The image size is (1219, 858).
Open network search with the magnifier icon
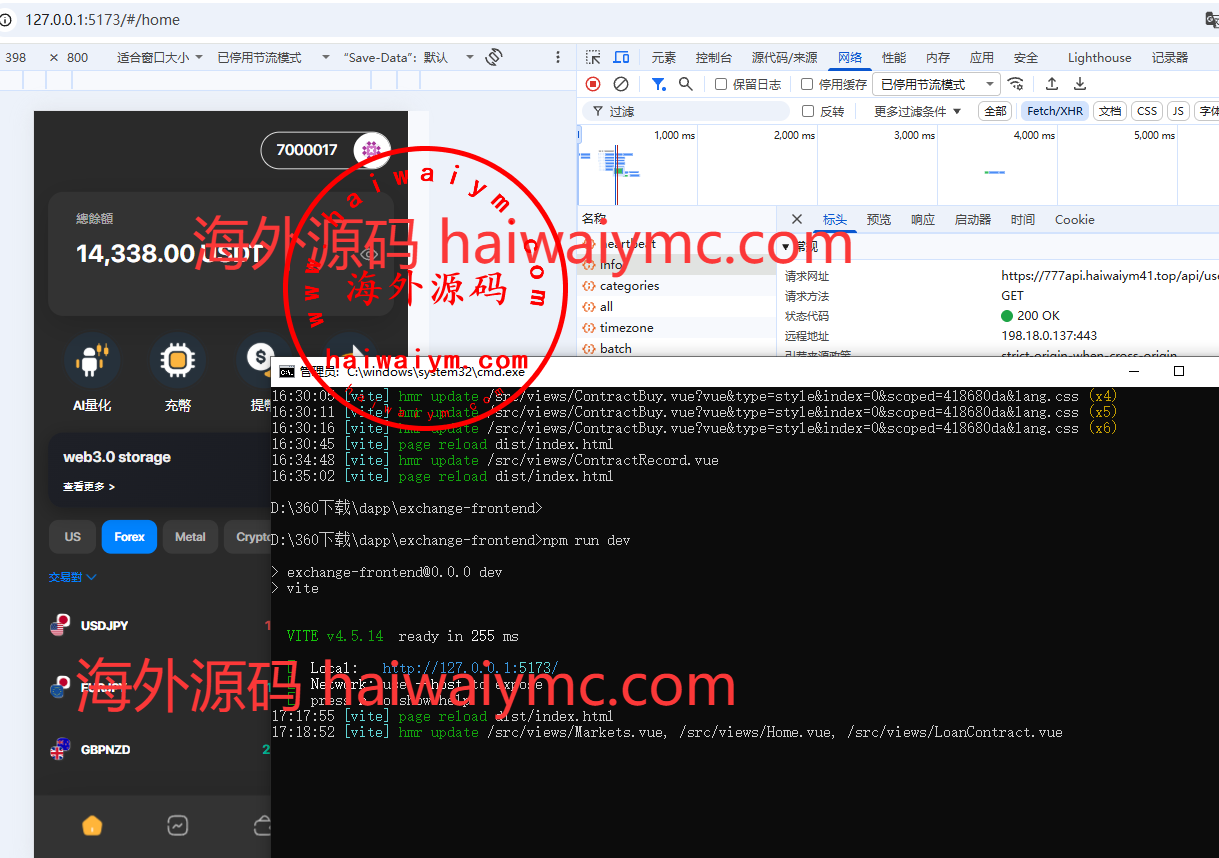pos(686,84)
